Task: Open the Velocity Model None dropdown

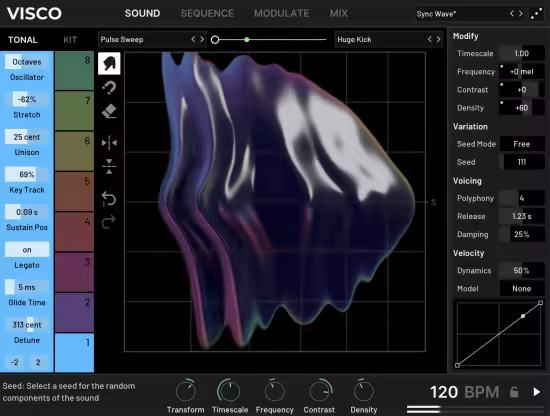Action: [522, 289]
